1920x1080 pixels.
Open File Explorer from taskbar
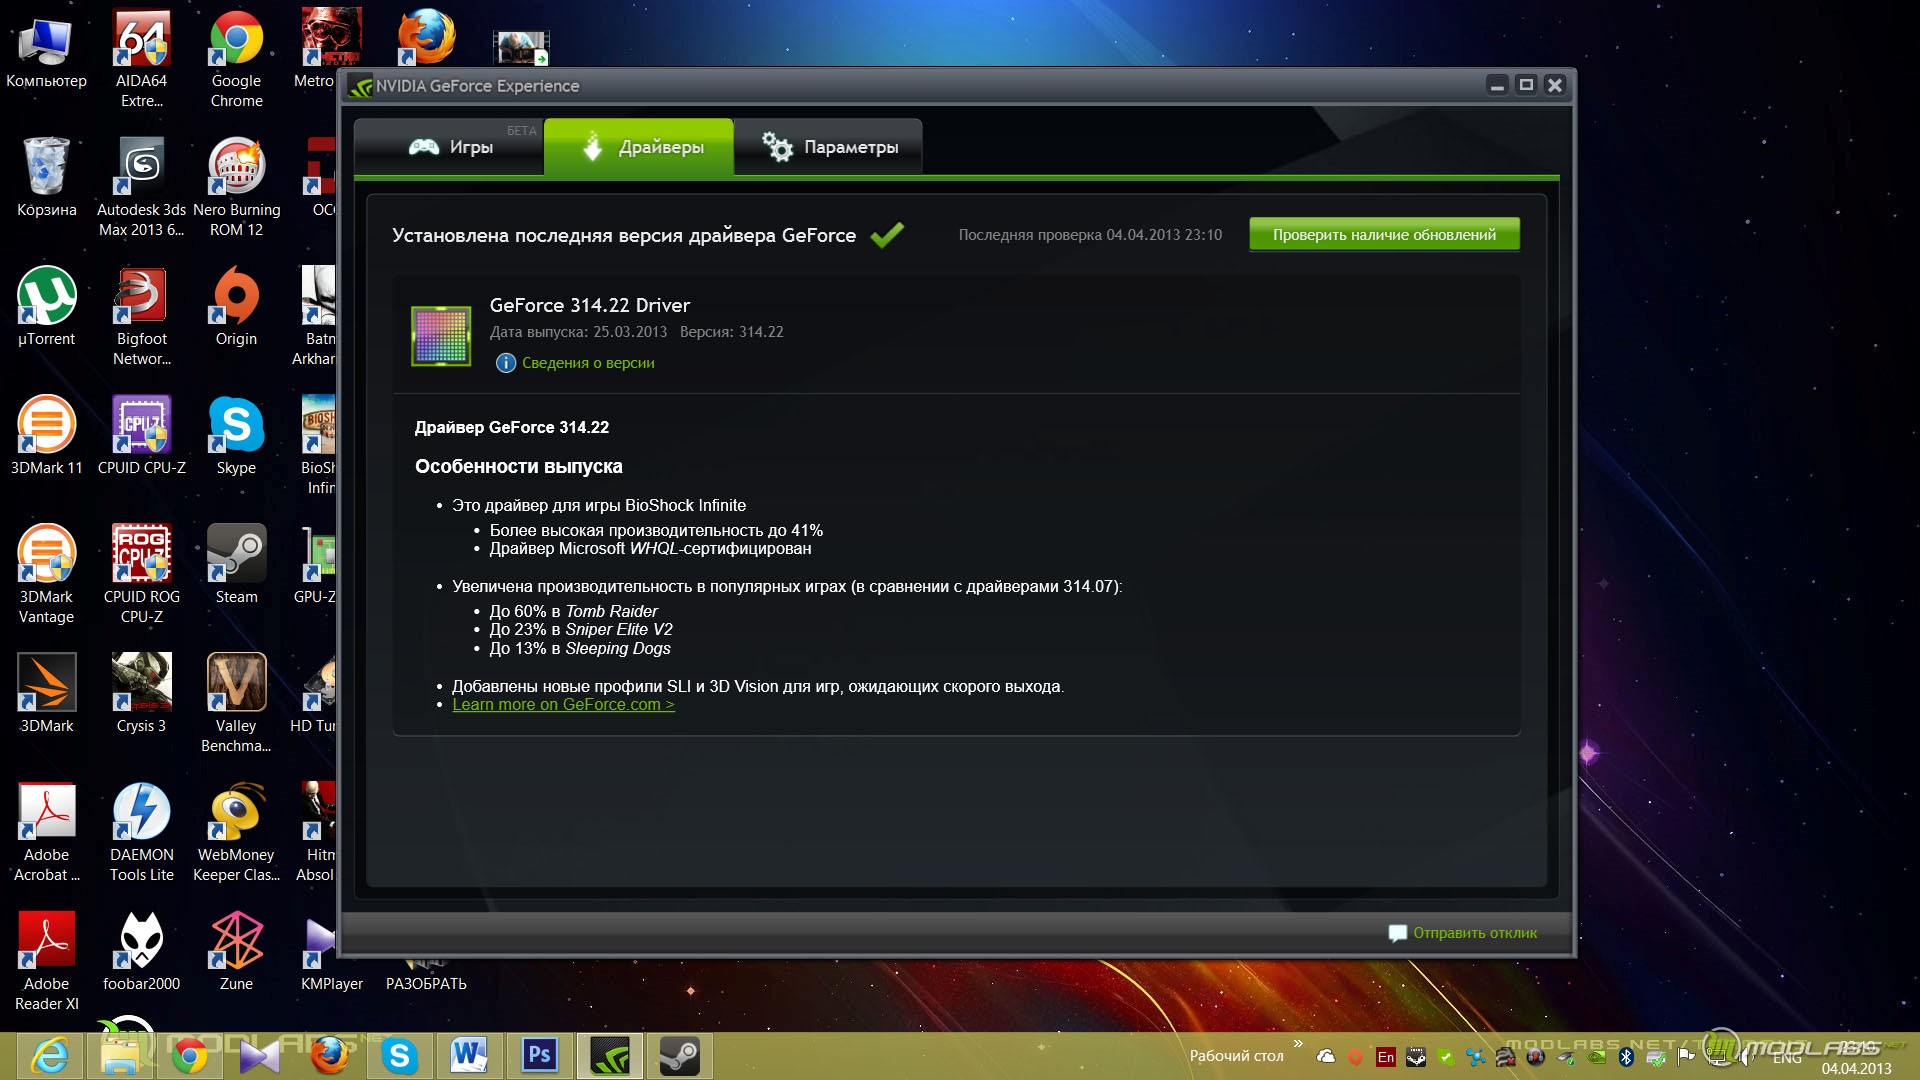pos(121,1056)
